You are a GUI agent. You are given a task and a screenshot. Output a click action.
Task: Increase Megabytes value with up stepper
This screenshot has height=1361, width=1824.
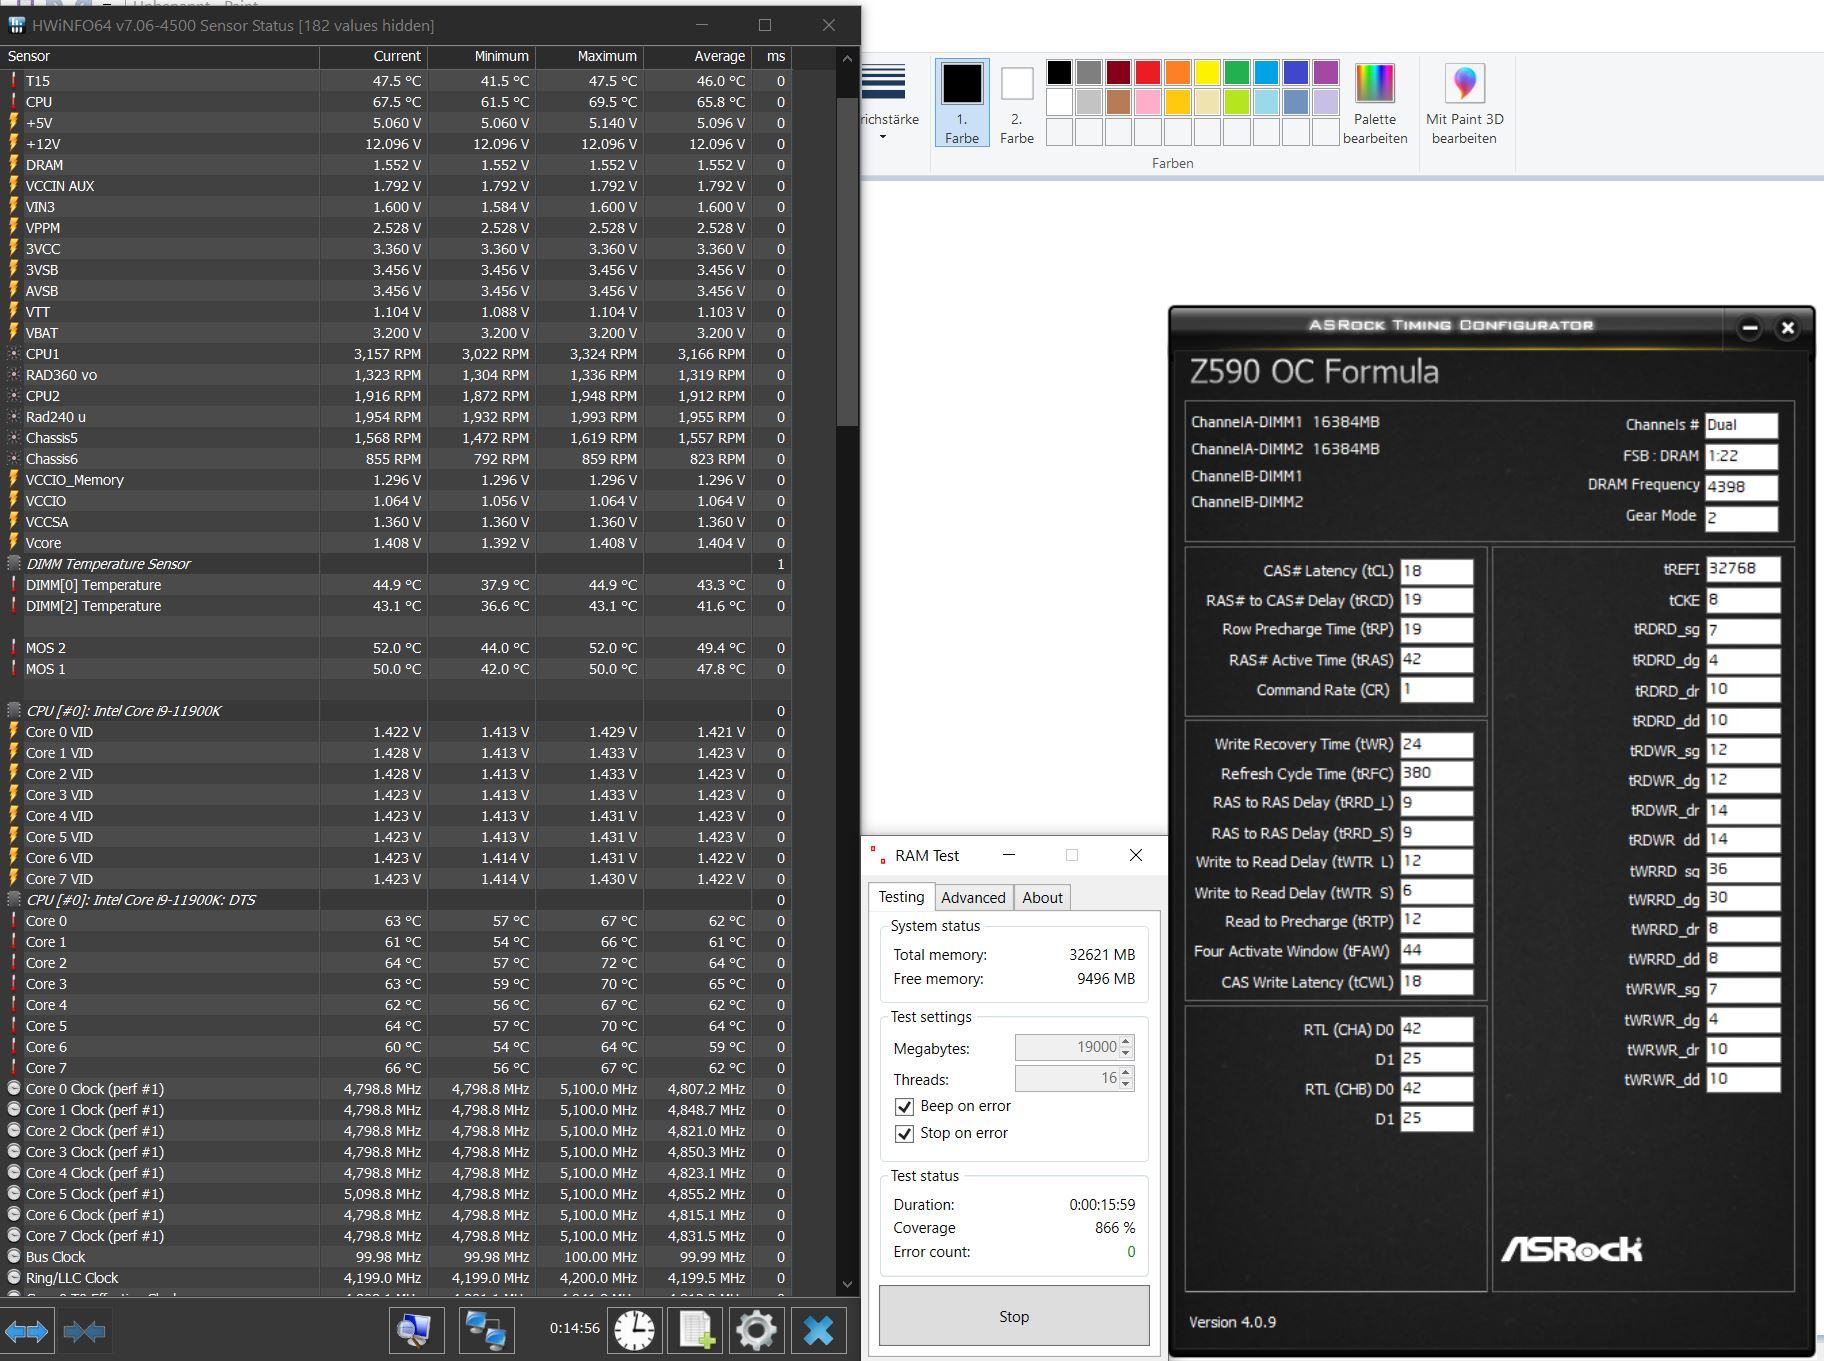click(x=1126, y=1042)
